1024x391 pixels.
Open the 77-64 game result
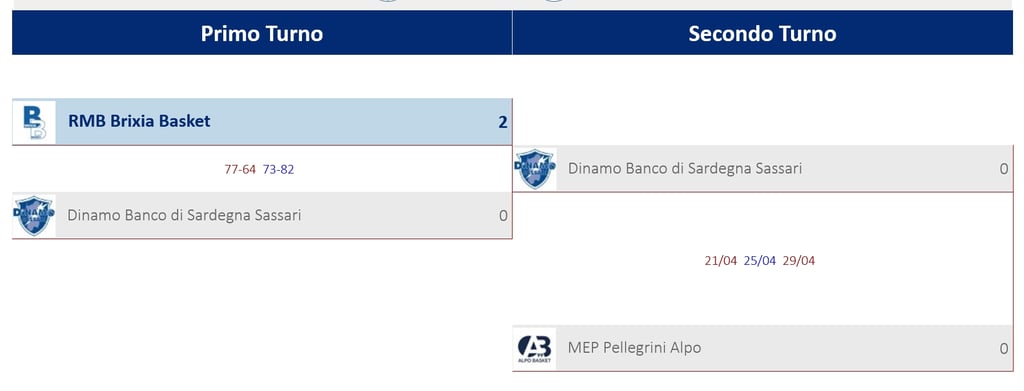point(240,170)
